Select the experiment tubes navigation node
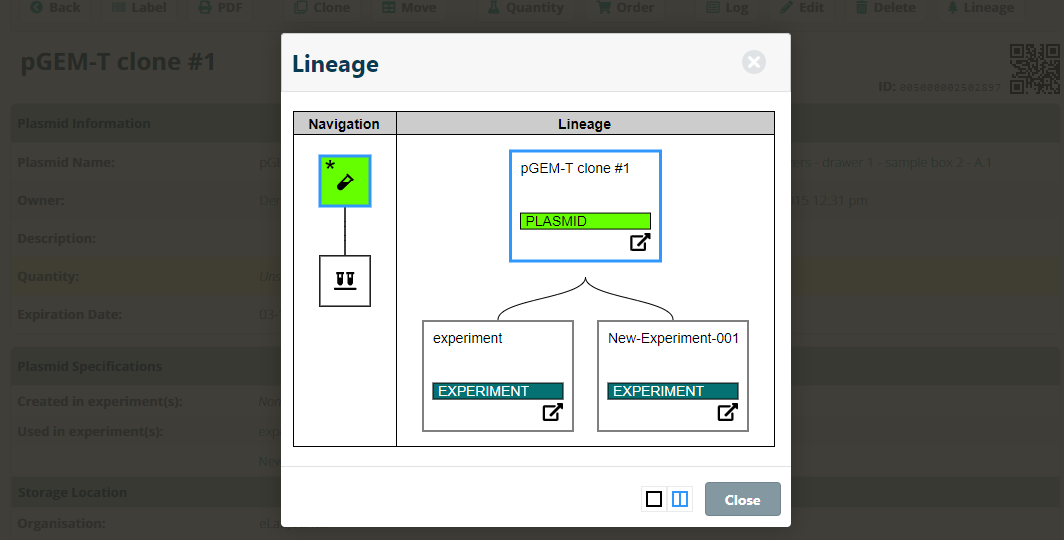 tap(345, 281)
